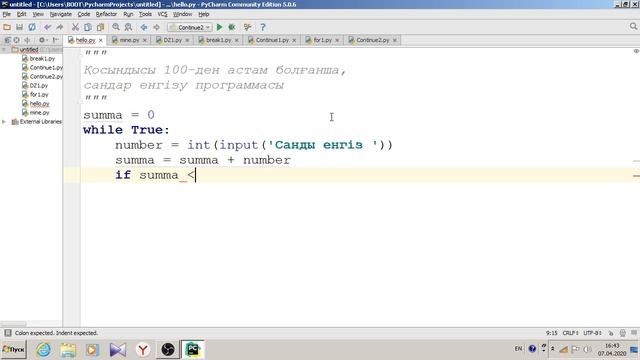
Task: Open the Run menu
Action: tap(128, 14)
